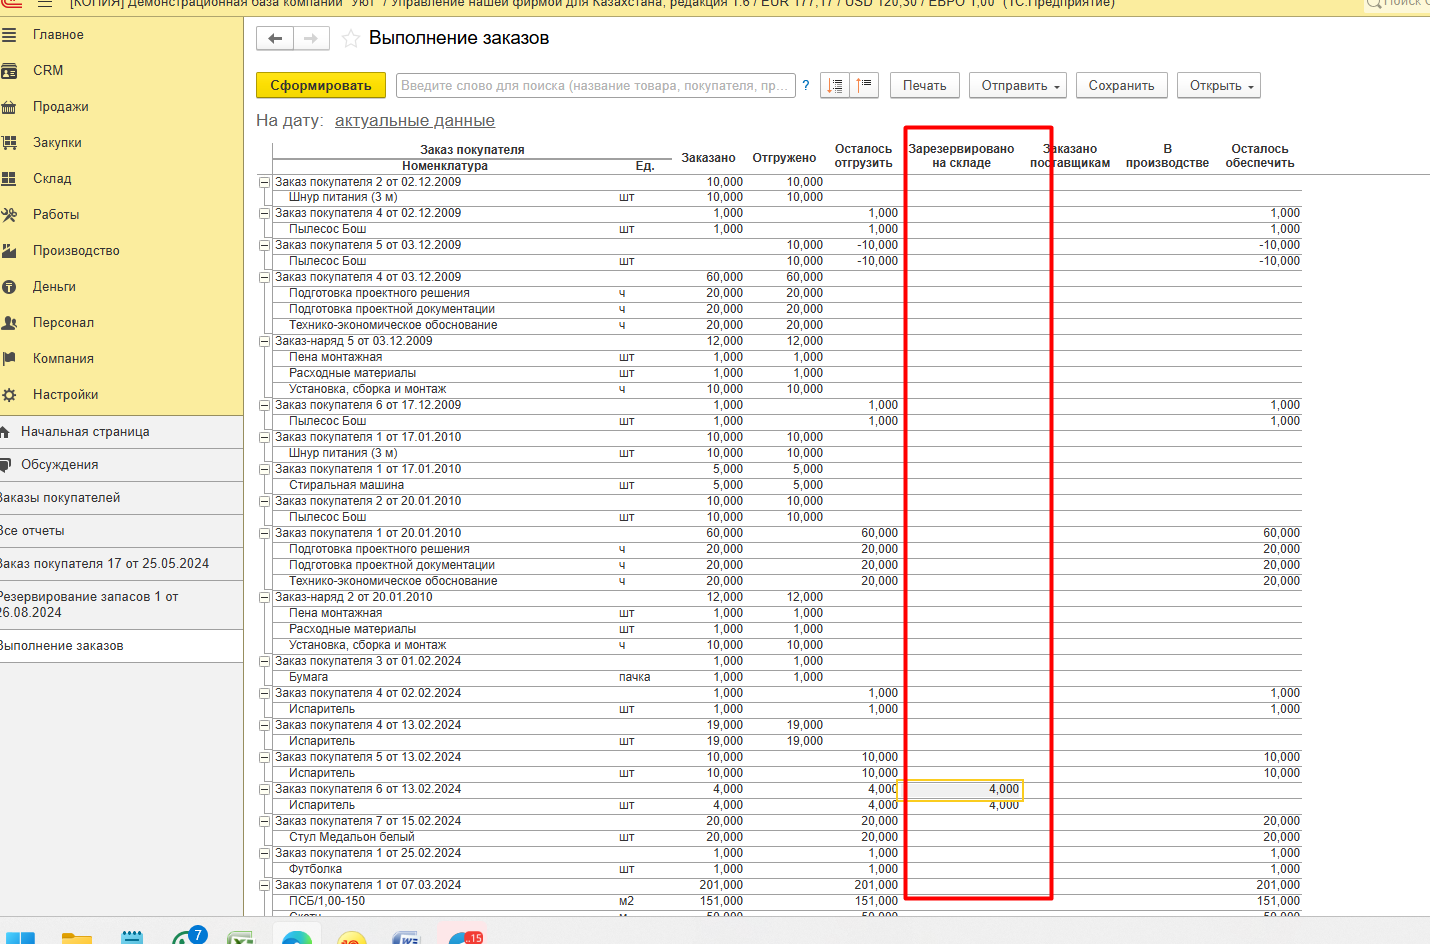This screenshot has height=944, width=1430.
Task: Click the Сформировать button
Action: click(321, 86)
